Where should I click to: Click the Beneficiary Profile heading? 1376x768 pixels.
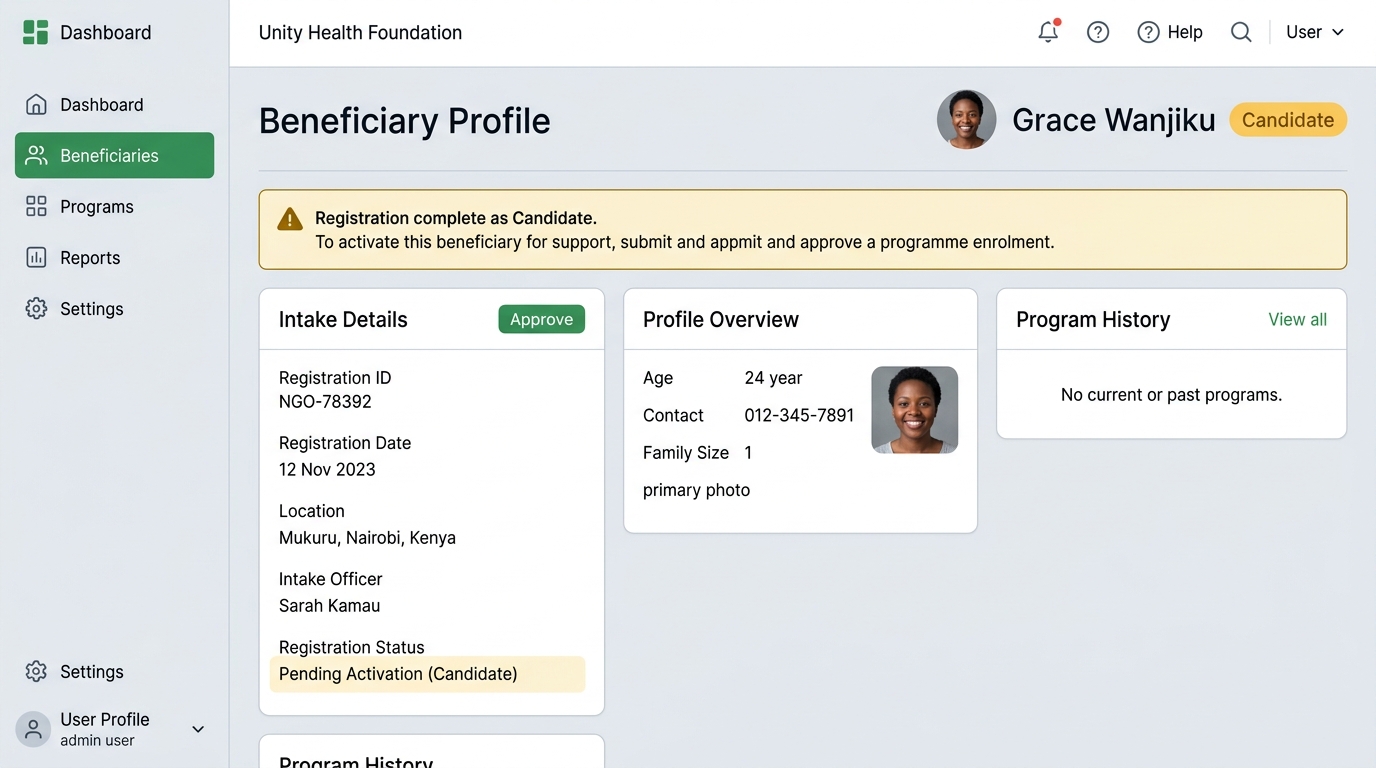point(404,121)
